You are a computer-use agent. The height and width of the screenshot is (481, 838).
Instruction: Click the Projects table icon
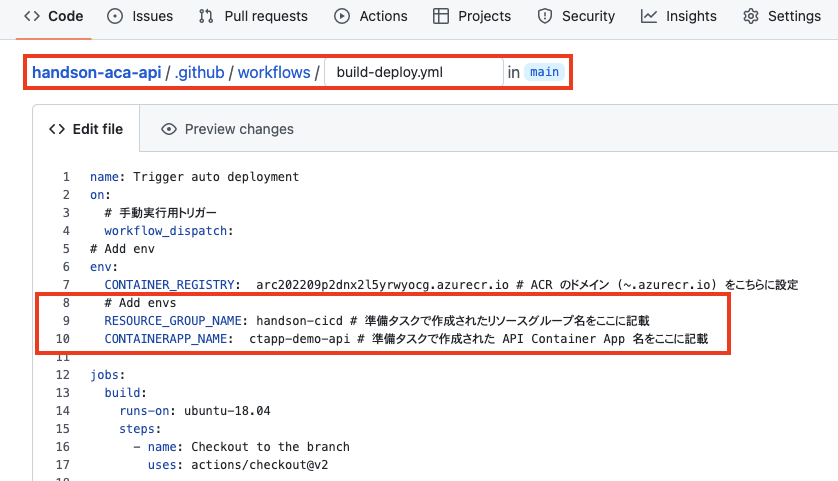coord(441,17)
